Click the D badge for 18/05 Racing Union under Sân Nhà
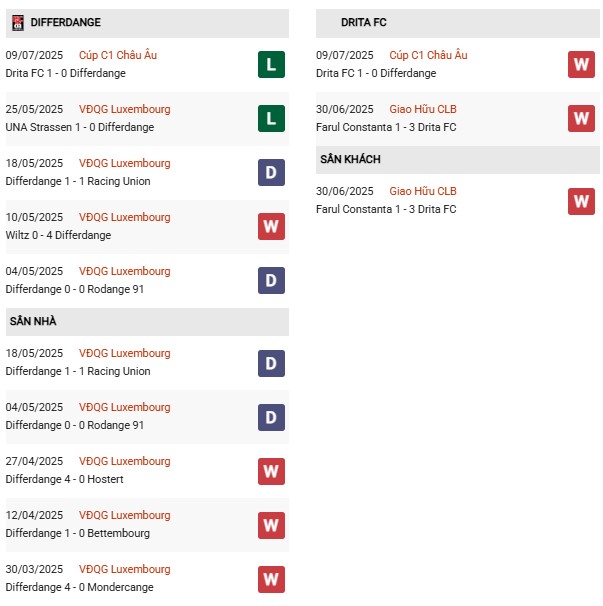Viewport: 603px width, 606px height. click(271, 363)
